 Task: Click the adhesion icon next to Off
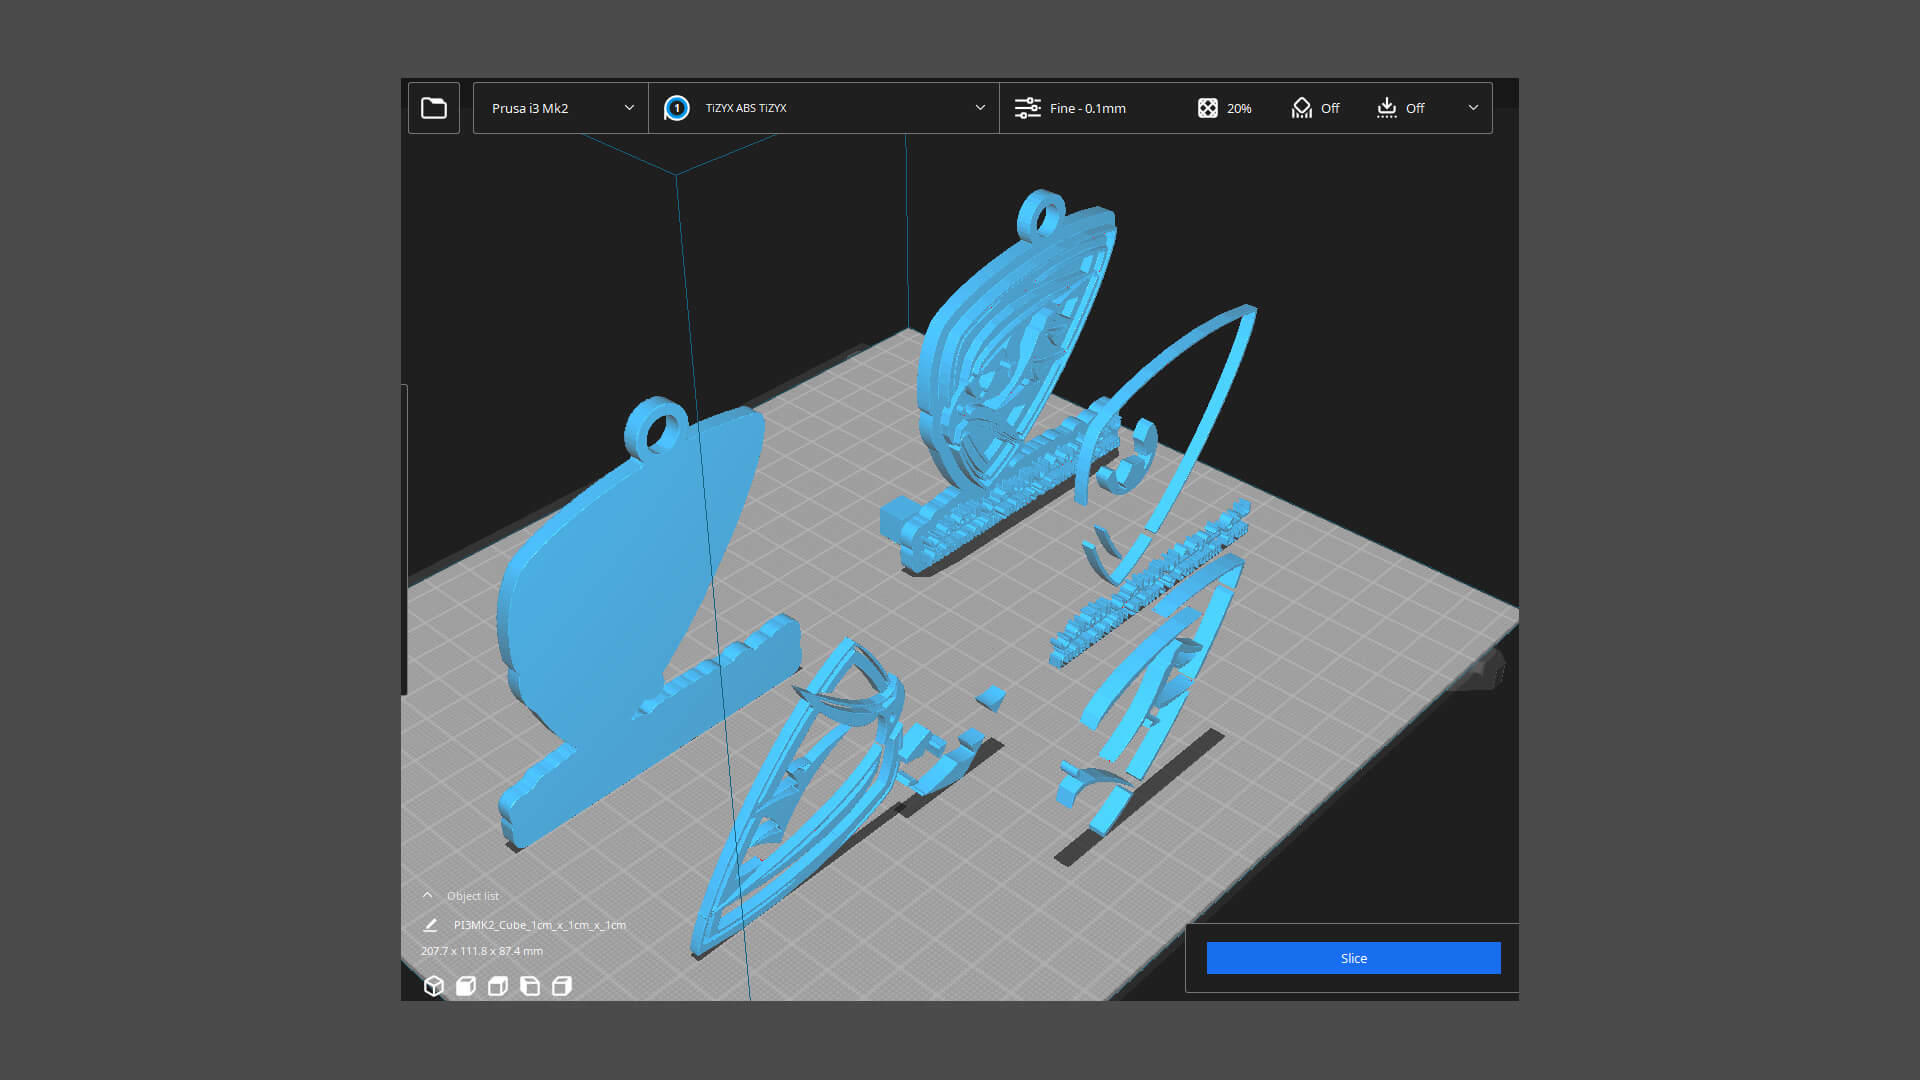1386,108
